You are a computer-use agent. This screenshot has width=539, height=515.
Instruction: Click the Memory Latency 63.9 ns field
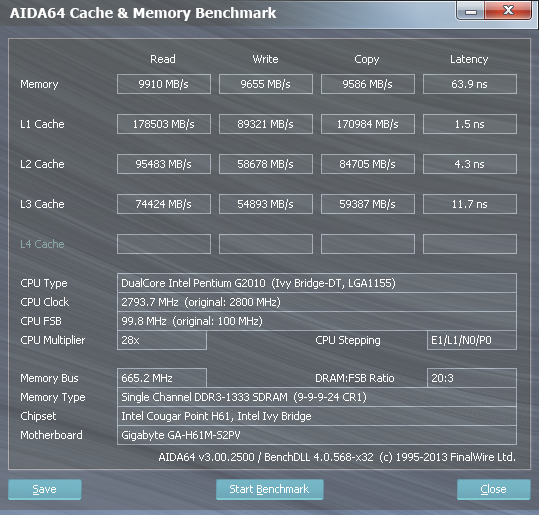pyautogui.click(x=470, y=84)
